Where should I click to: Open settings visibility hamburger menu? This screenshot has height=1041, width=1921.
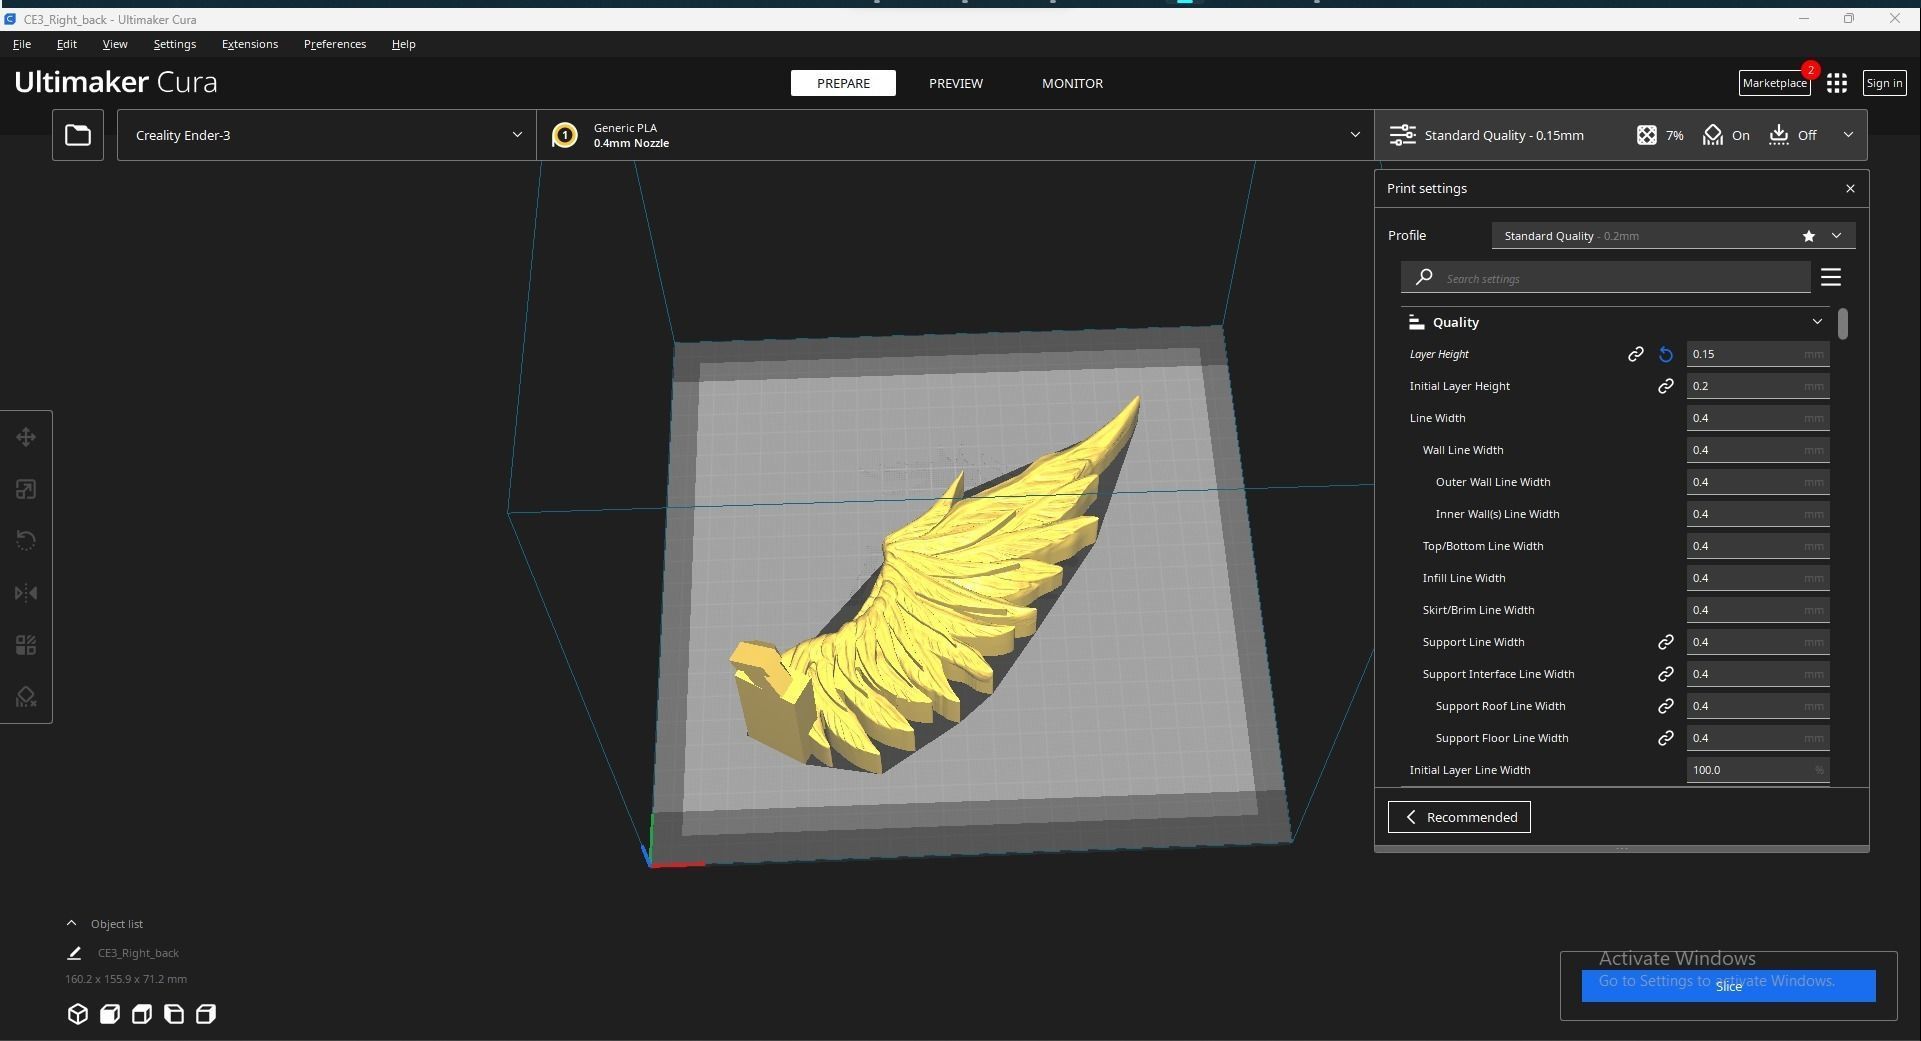click(x=1831, y=277)
